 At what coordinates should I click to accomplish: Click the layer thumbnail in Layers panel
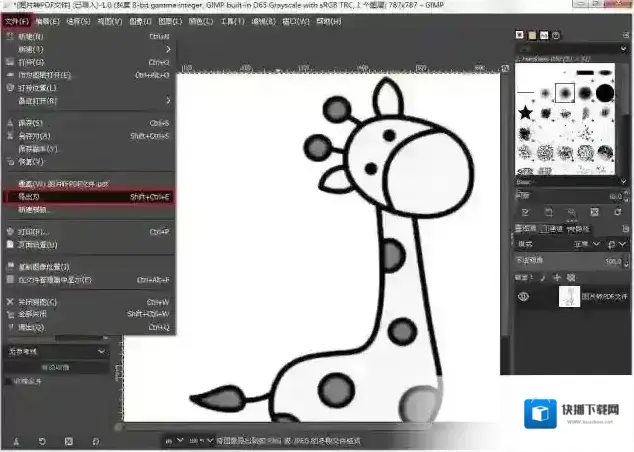coord(567,296)
